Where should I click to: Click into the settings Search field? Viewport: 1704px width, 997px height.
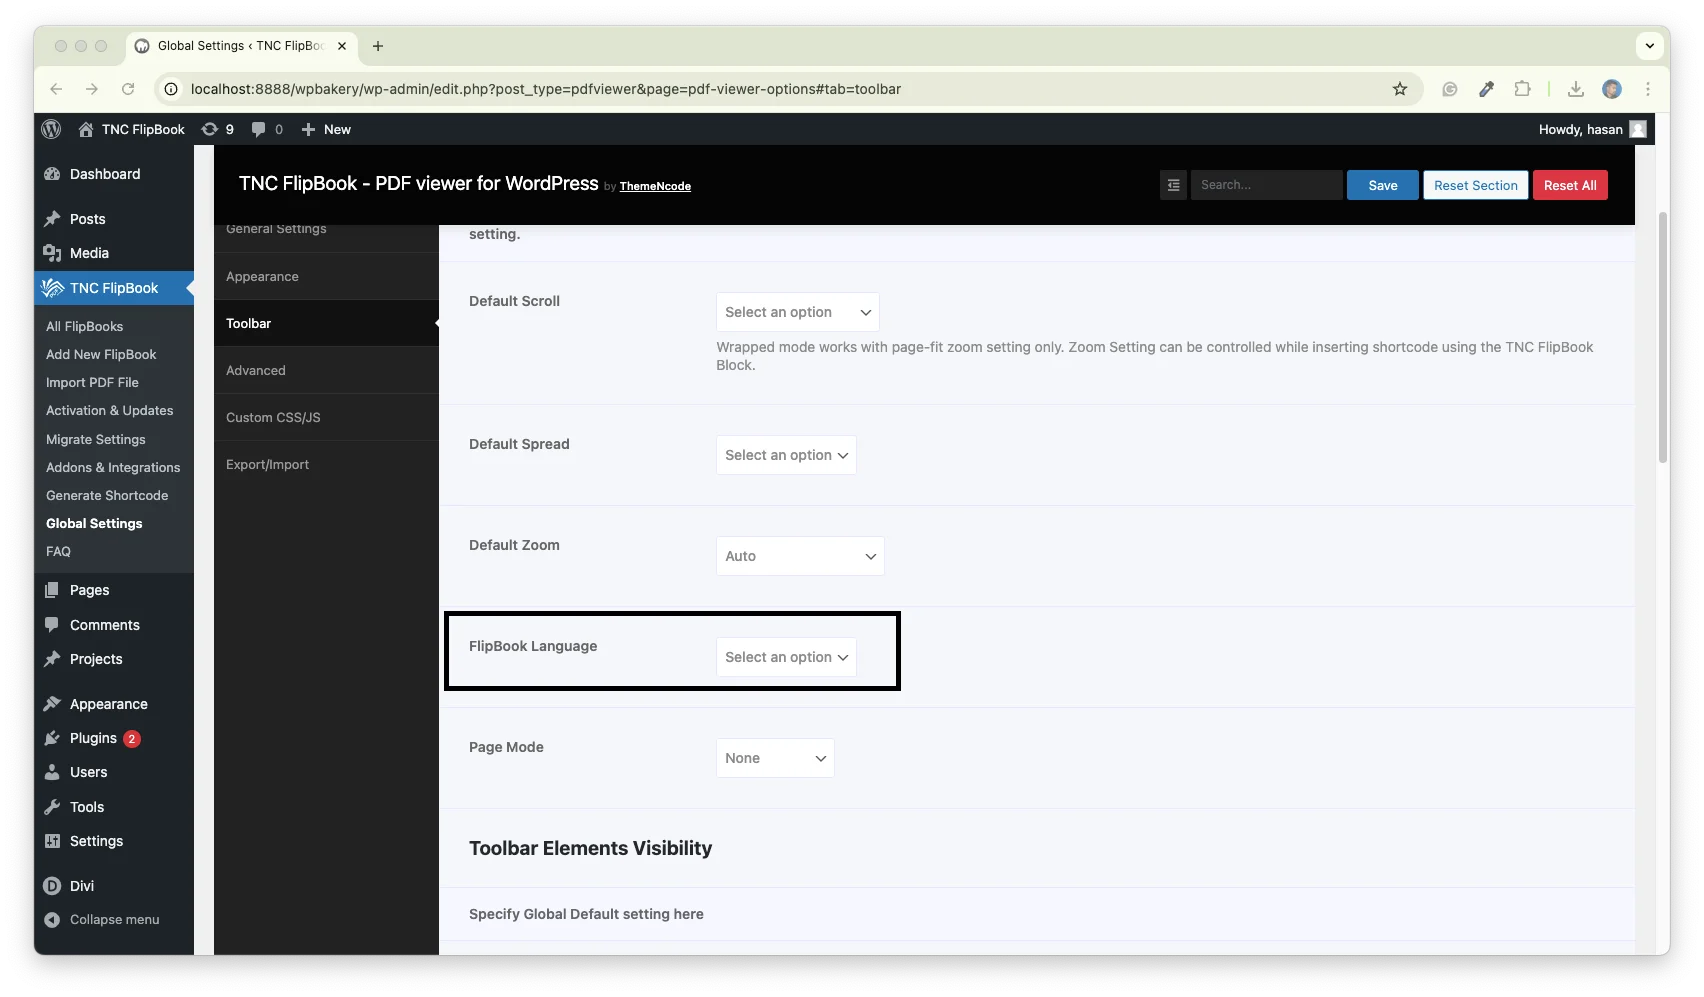[1265, 185]
